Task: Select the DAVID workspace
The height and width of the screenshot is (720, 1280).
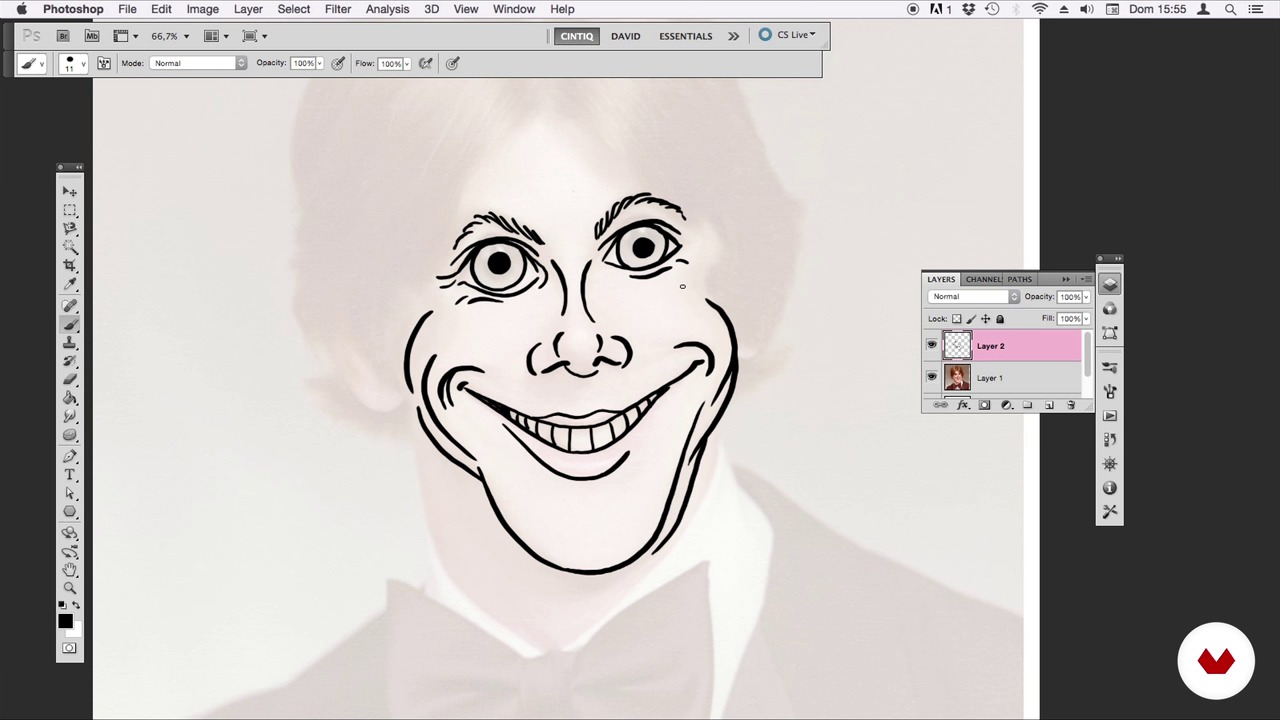Action: coord(626,36)
